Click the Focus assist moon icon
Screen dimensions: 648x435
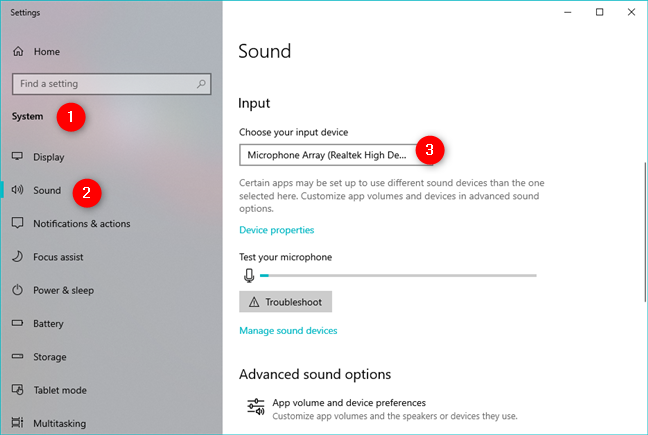point(17,257)
